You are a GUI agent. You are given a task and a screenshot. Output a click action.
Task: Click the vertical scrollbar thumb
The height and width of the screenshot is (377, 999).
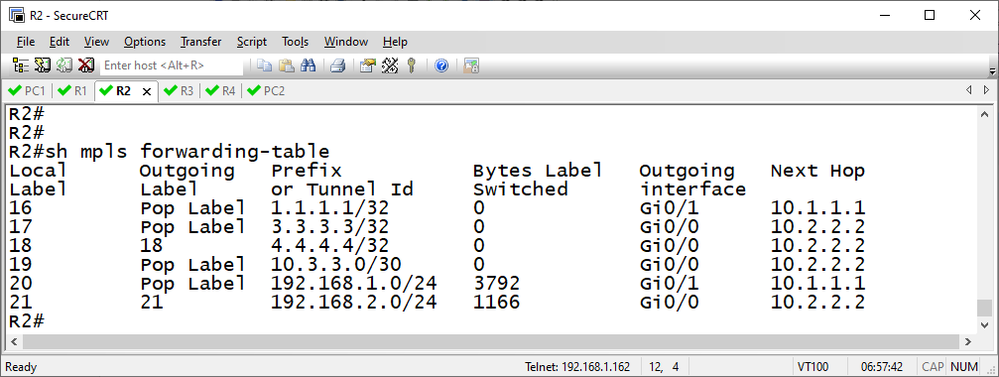point(986,308)
